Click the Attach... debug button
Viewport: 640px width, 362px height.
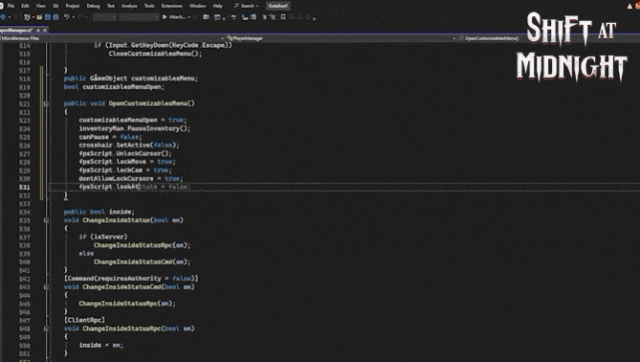173,17
